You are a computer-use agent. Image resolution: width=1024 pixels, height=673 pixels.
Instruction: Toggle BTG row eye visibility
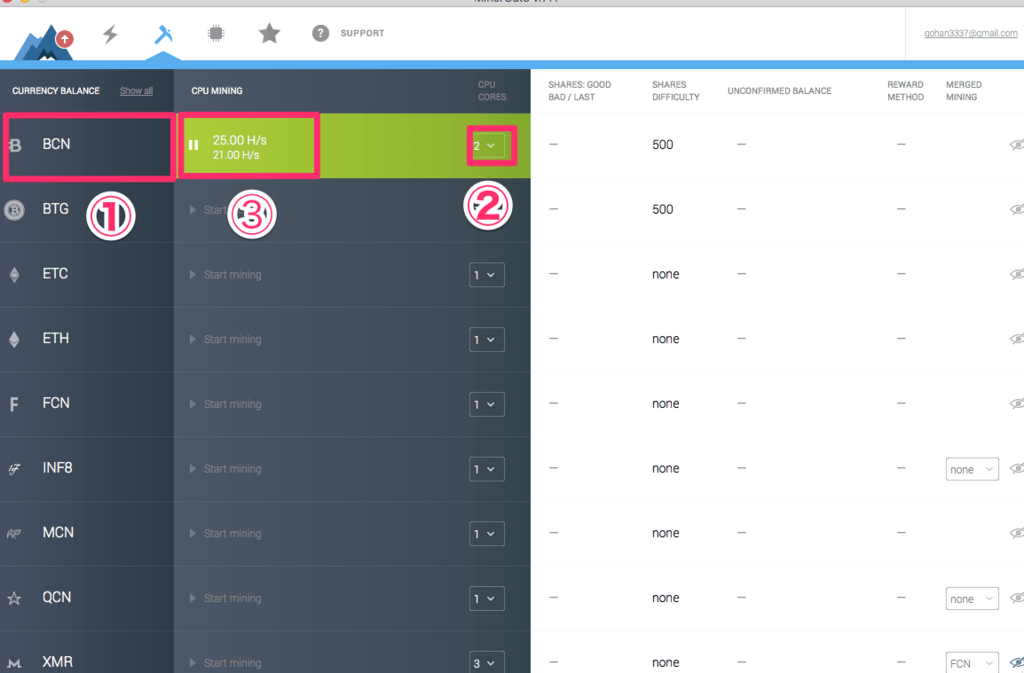coord(1017,209)
